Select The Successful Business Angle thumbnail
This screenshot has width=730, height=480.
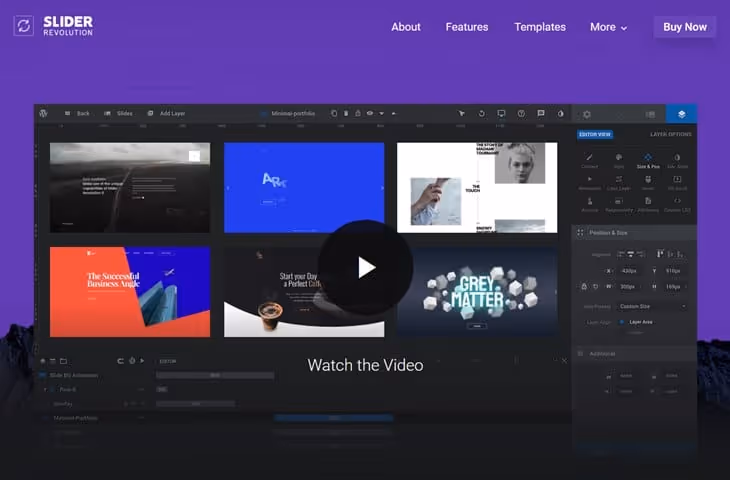point(130,292)
